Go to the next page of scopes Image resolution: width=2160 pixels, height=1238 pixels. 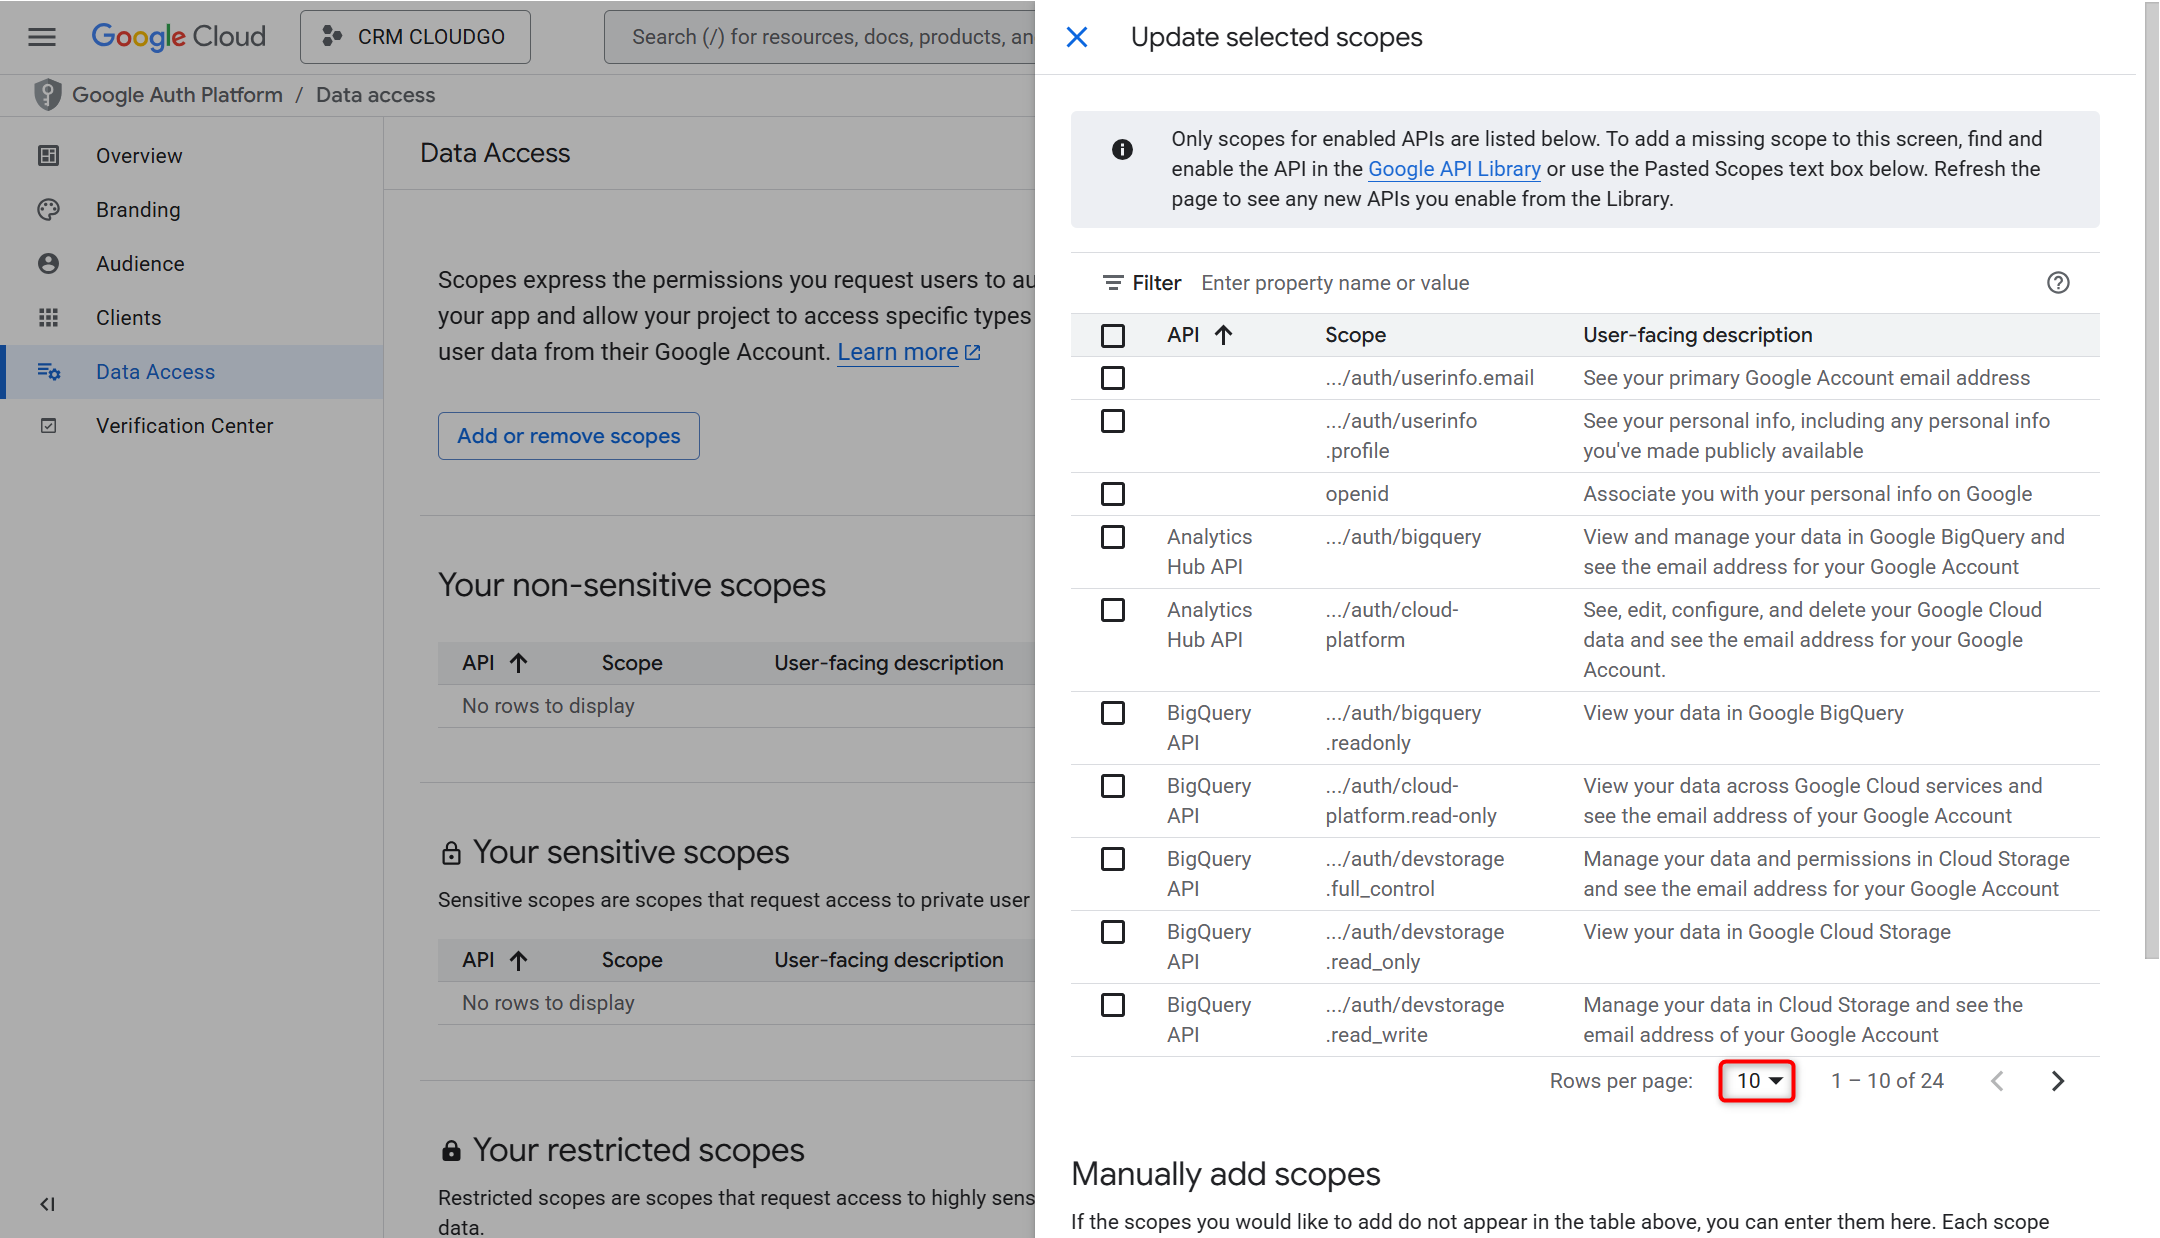pyautogui.click(x=2057, y=1081)
